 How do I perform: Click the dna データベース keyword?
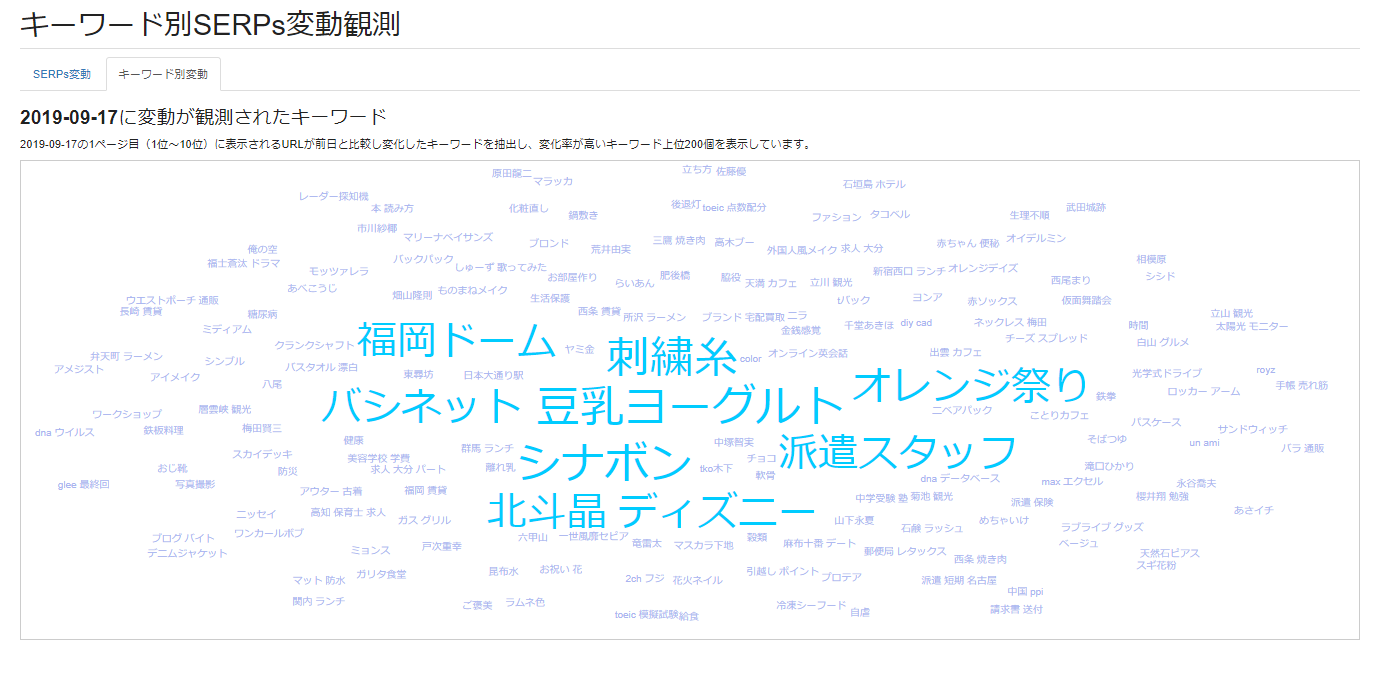pos(960,478)
